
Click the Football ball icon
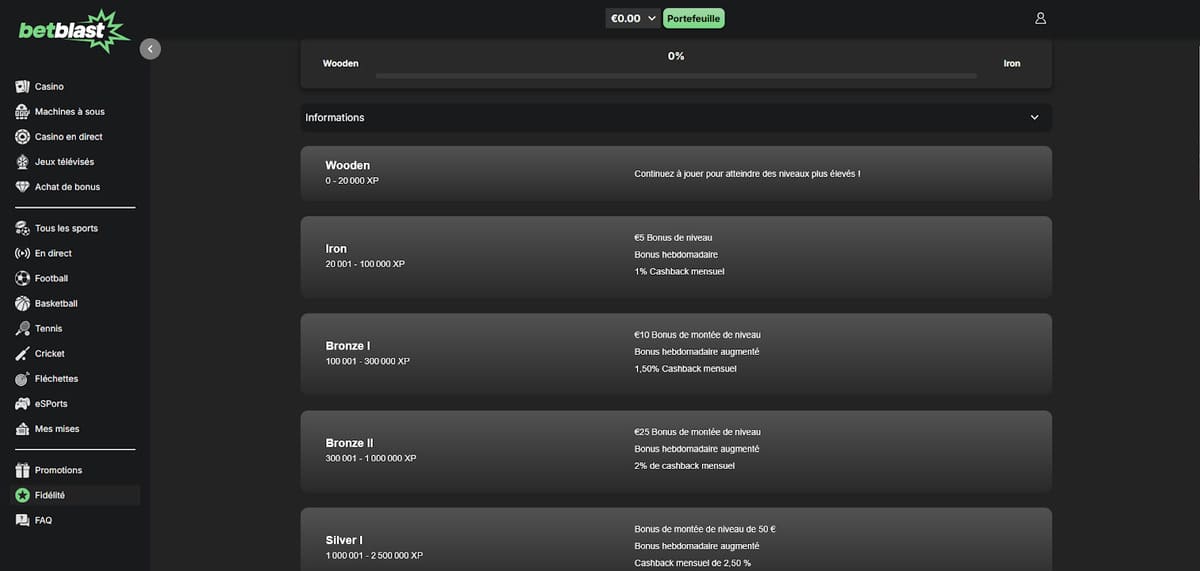coord(23,278)
